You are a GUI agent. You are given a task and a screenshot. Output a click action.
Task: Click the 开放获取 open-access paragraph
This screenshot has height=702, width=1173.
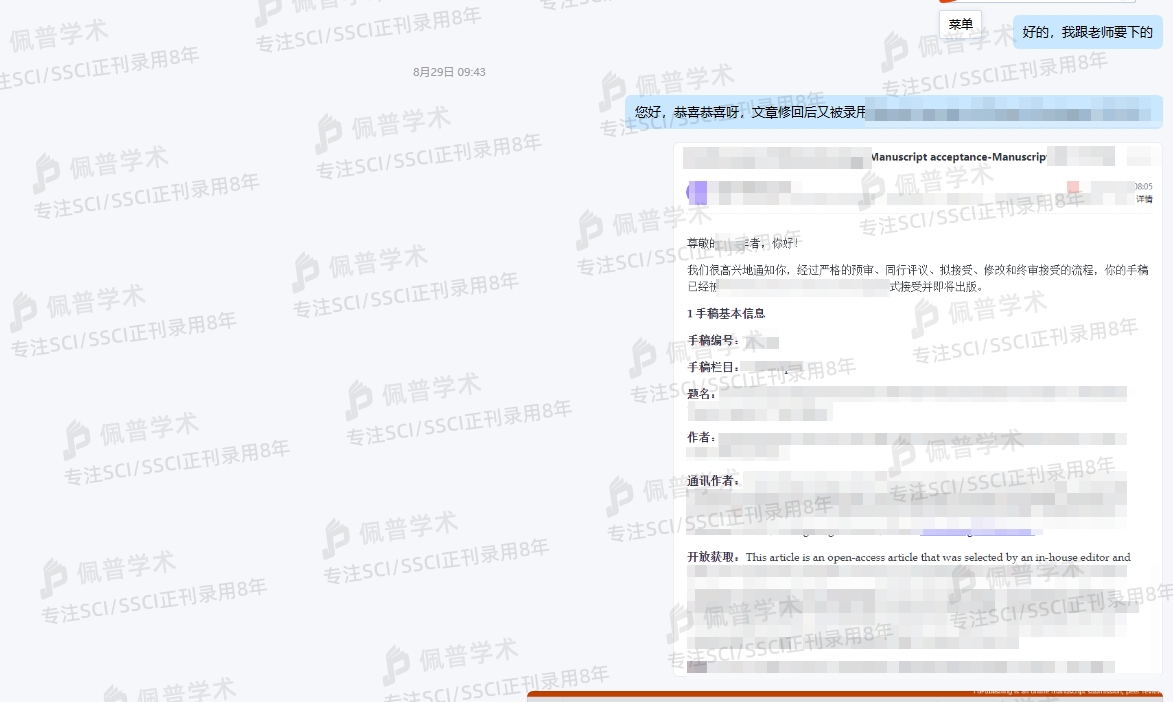[908, 558]
